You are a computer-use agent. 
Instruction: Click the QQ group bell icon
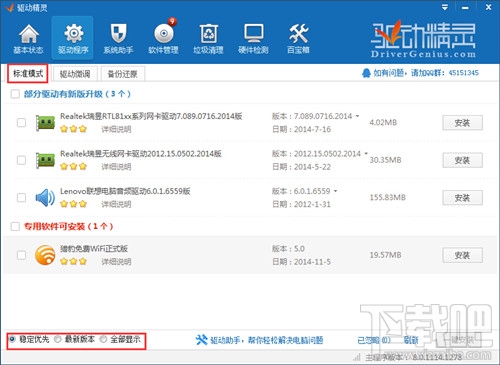366,73
